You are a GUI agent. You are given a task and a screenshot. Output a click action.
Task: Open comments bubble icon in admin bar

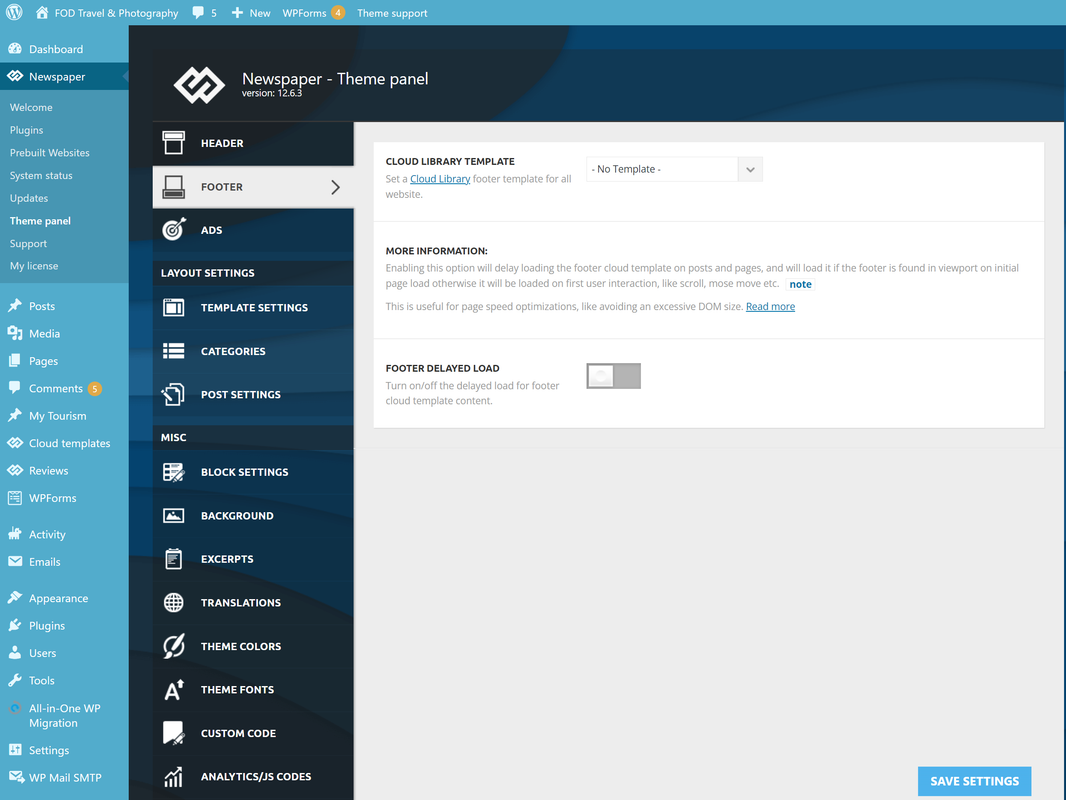tap(198, 12)
